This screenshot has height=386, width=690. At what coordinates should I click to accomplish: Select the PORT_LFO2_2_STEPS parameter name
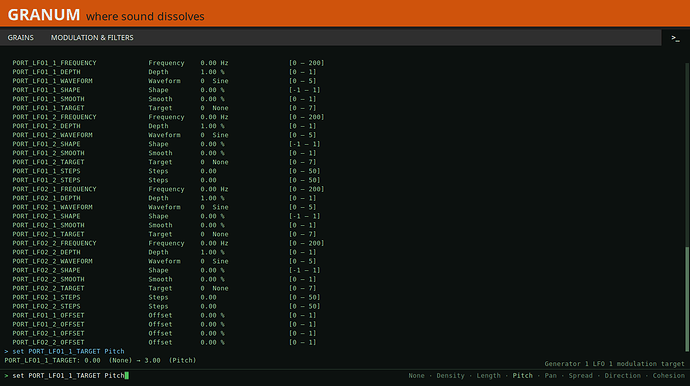coord(46,306)
